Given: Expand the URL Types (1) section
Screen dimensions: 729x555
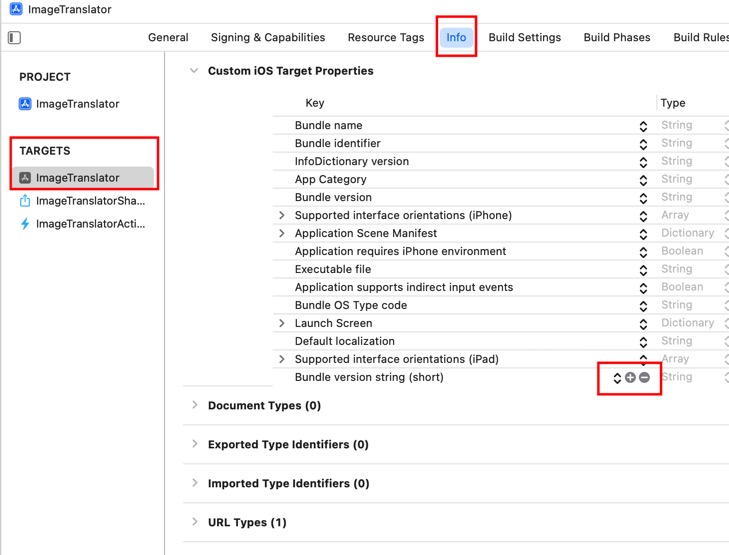Looking at the screenshot, I should tap(194, 522).
